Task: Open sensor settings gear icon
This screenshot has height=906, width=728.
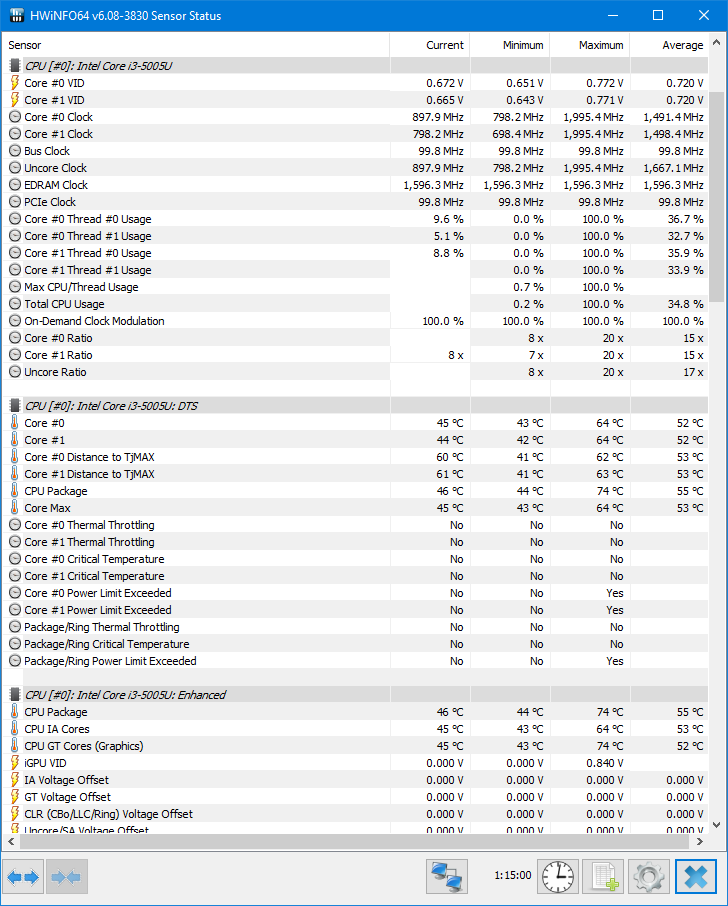Action: (x=649, y=877)
